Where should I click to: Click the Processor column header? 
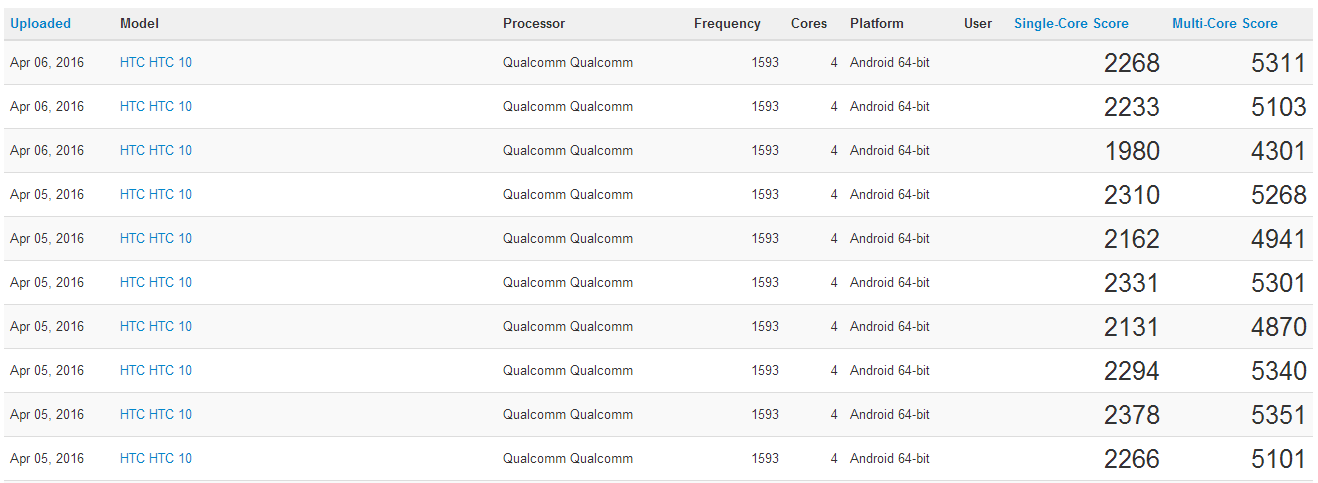(534, 23)
